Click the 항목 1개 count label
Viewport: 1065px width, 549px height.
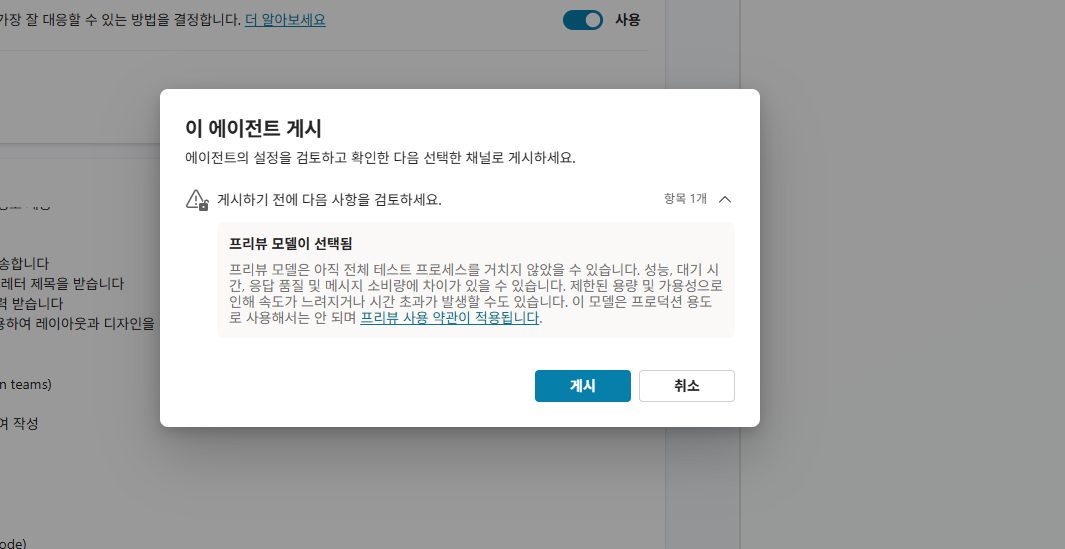click(685, 199)
